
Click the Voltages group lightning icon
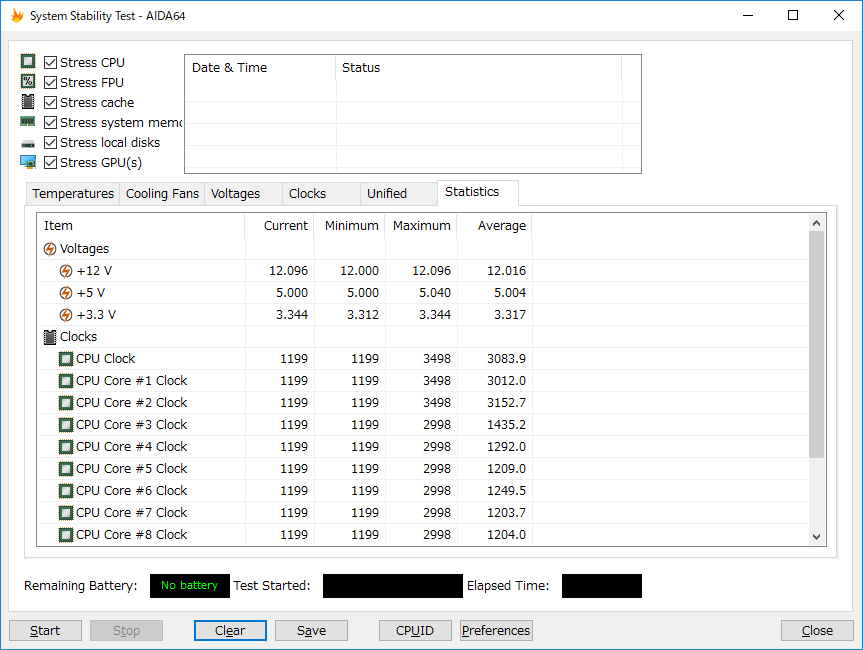click(50, 249)
